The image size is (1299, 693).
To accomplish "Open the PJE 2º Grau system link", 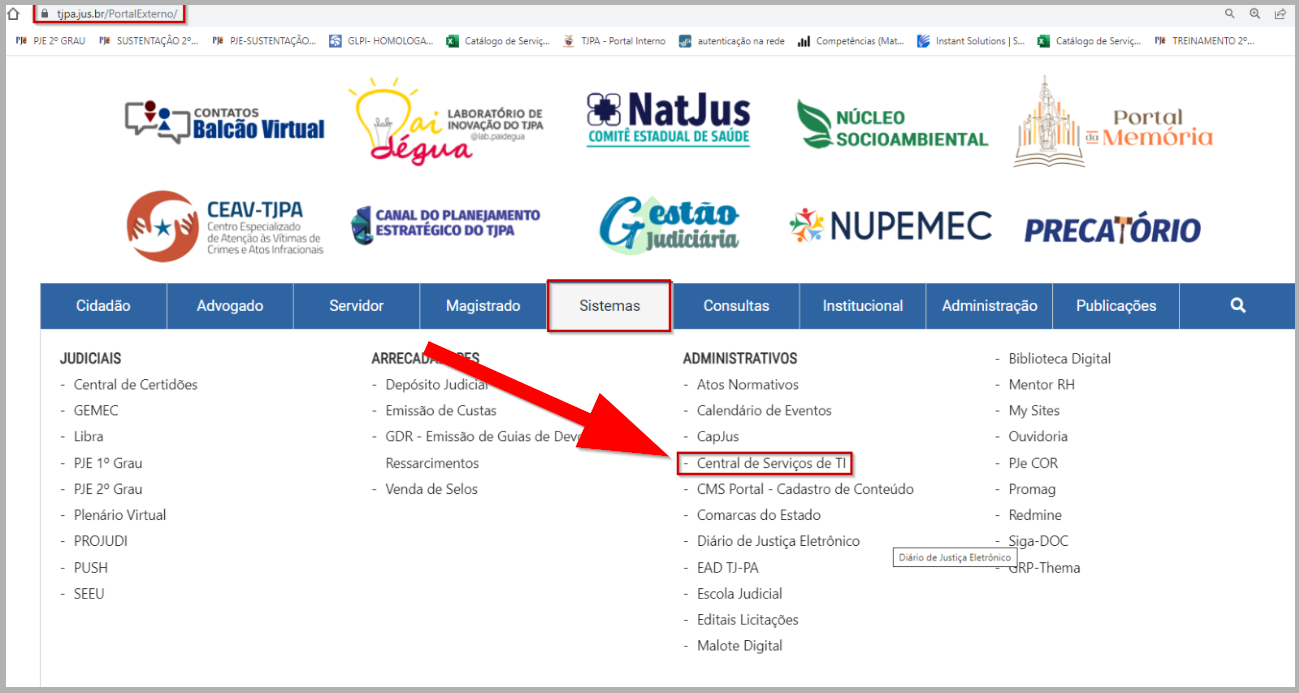I will (x=108, y=489).
